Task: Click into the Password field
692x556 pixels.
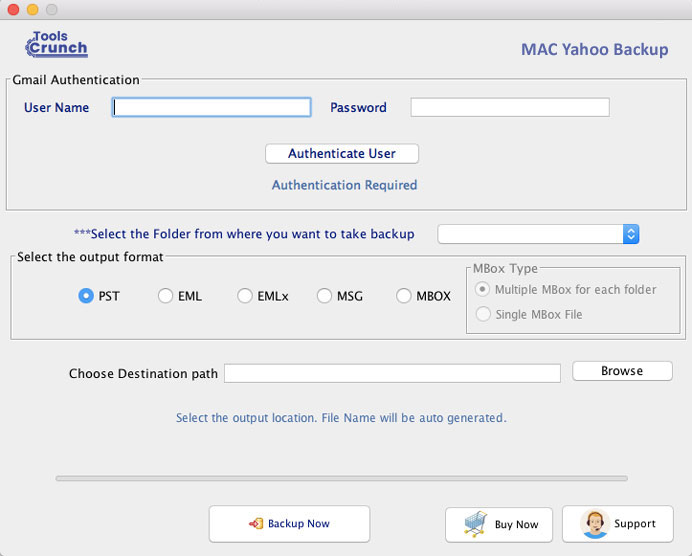Action: (510, 107)
